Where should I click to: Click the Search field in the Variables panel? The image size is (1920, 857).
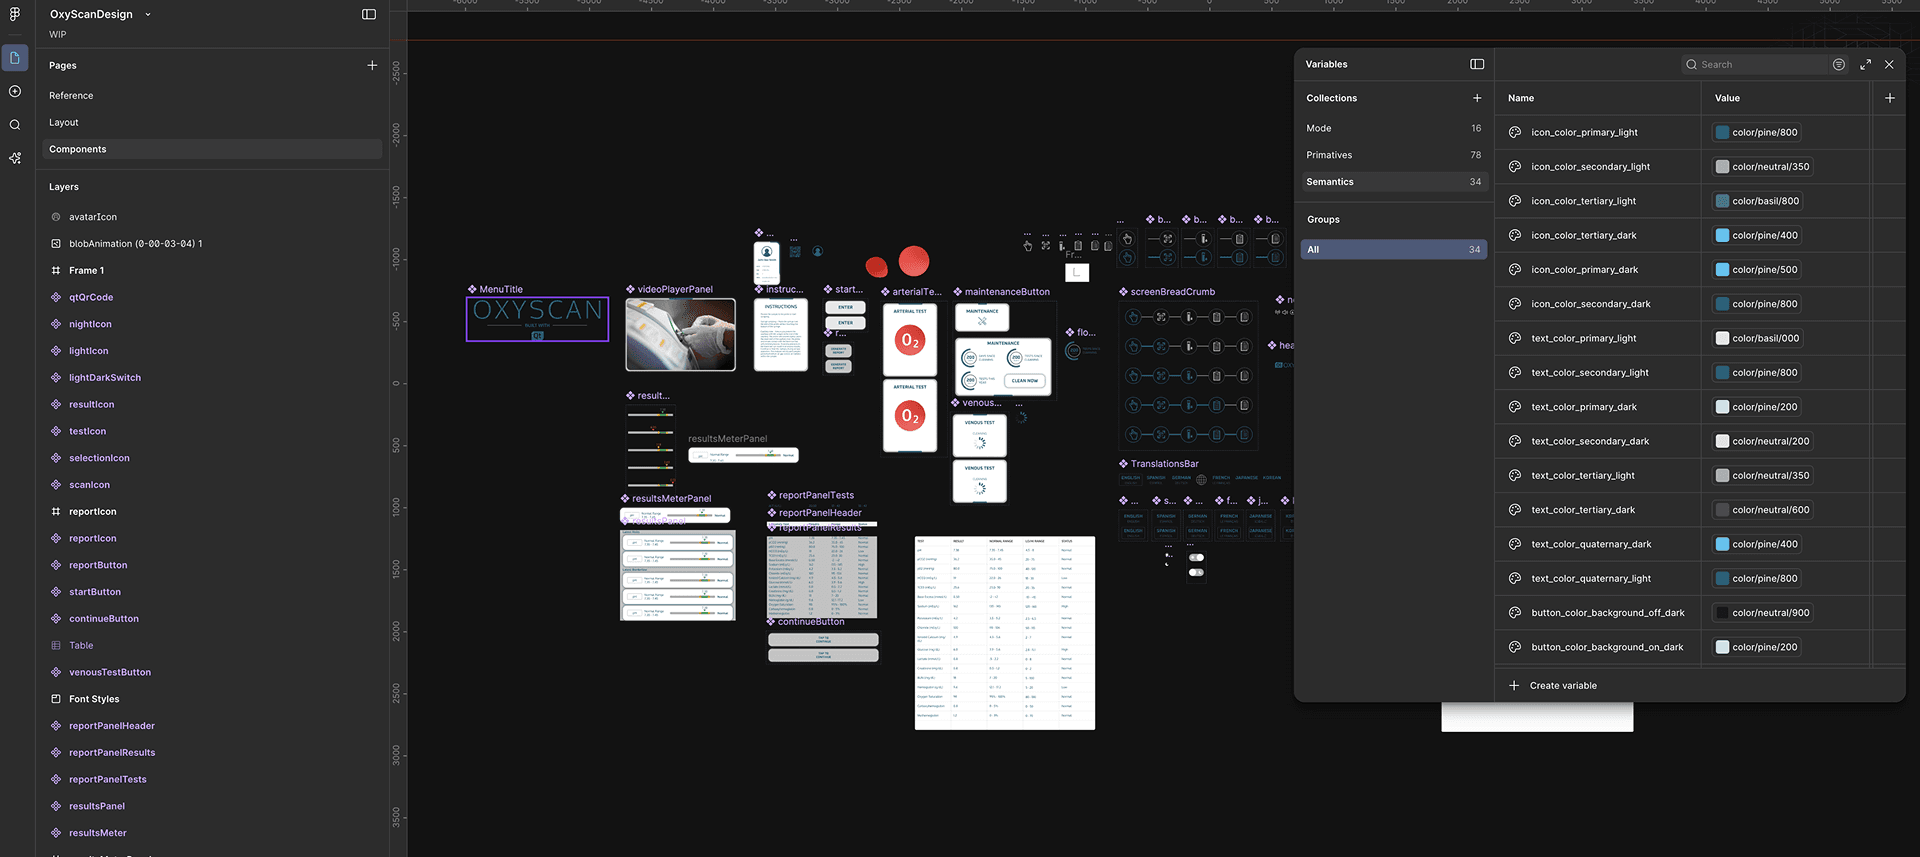click(x=1755, y=64)
